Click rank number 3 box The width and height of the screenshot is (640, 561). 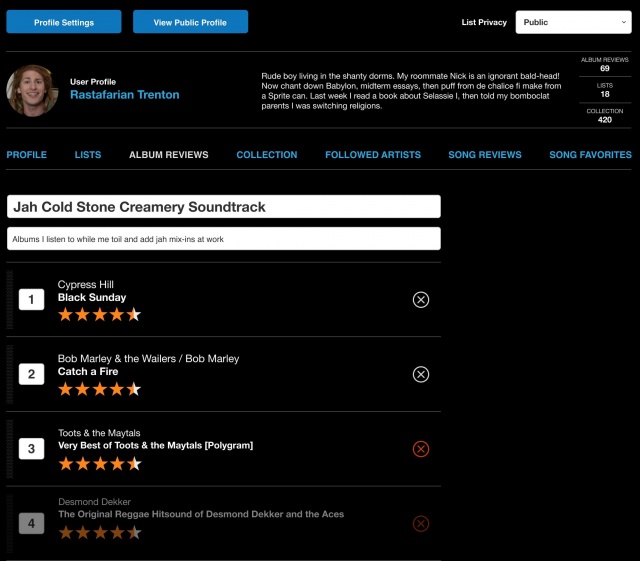pos(31,449)
